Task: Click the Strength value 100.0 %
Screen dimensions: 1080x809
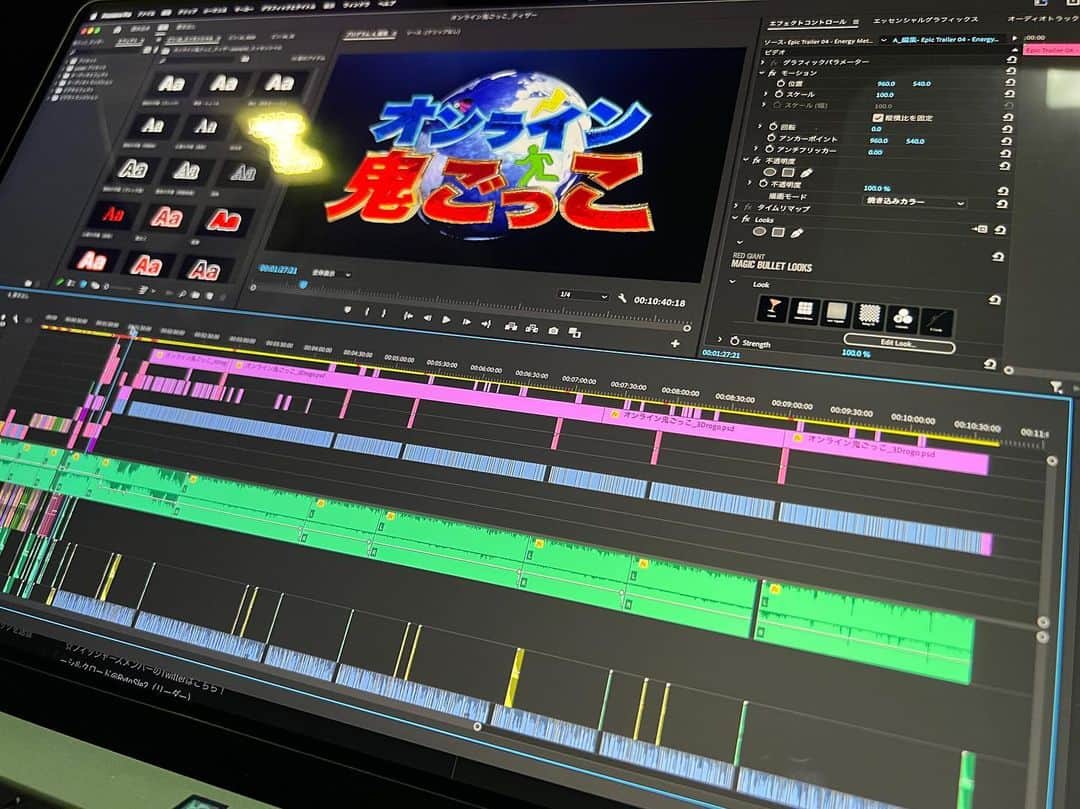Action: 855,353
